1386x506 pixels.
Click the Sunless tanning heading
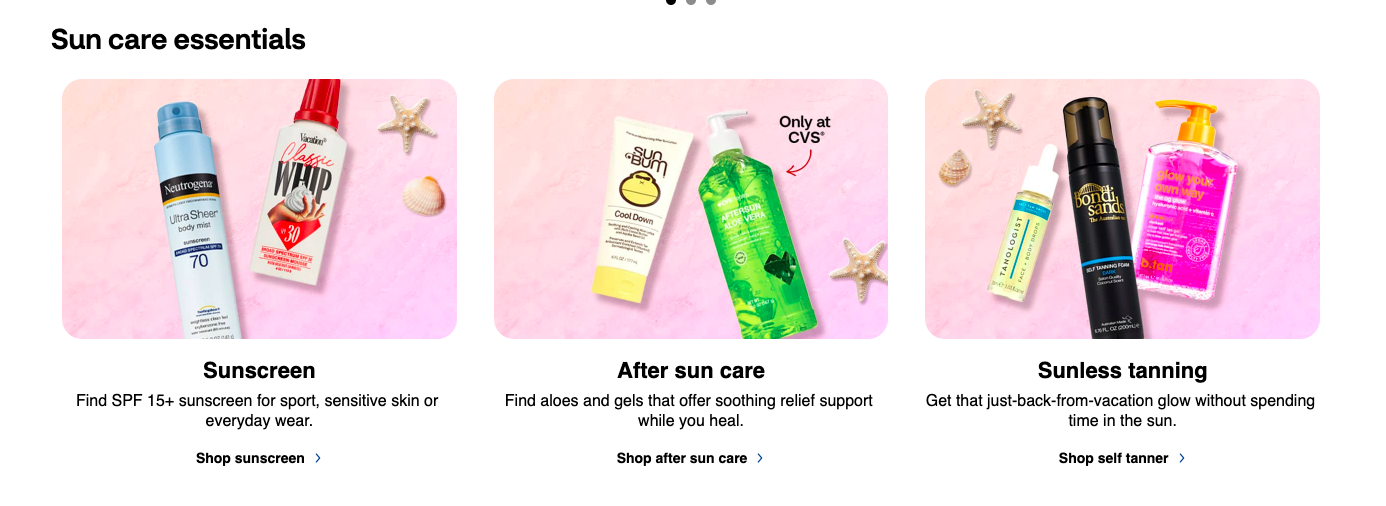(x=1122, y=371)
